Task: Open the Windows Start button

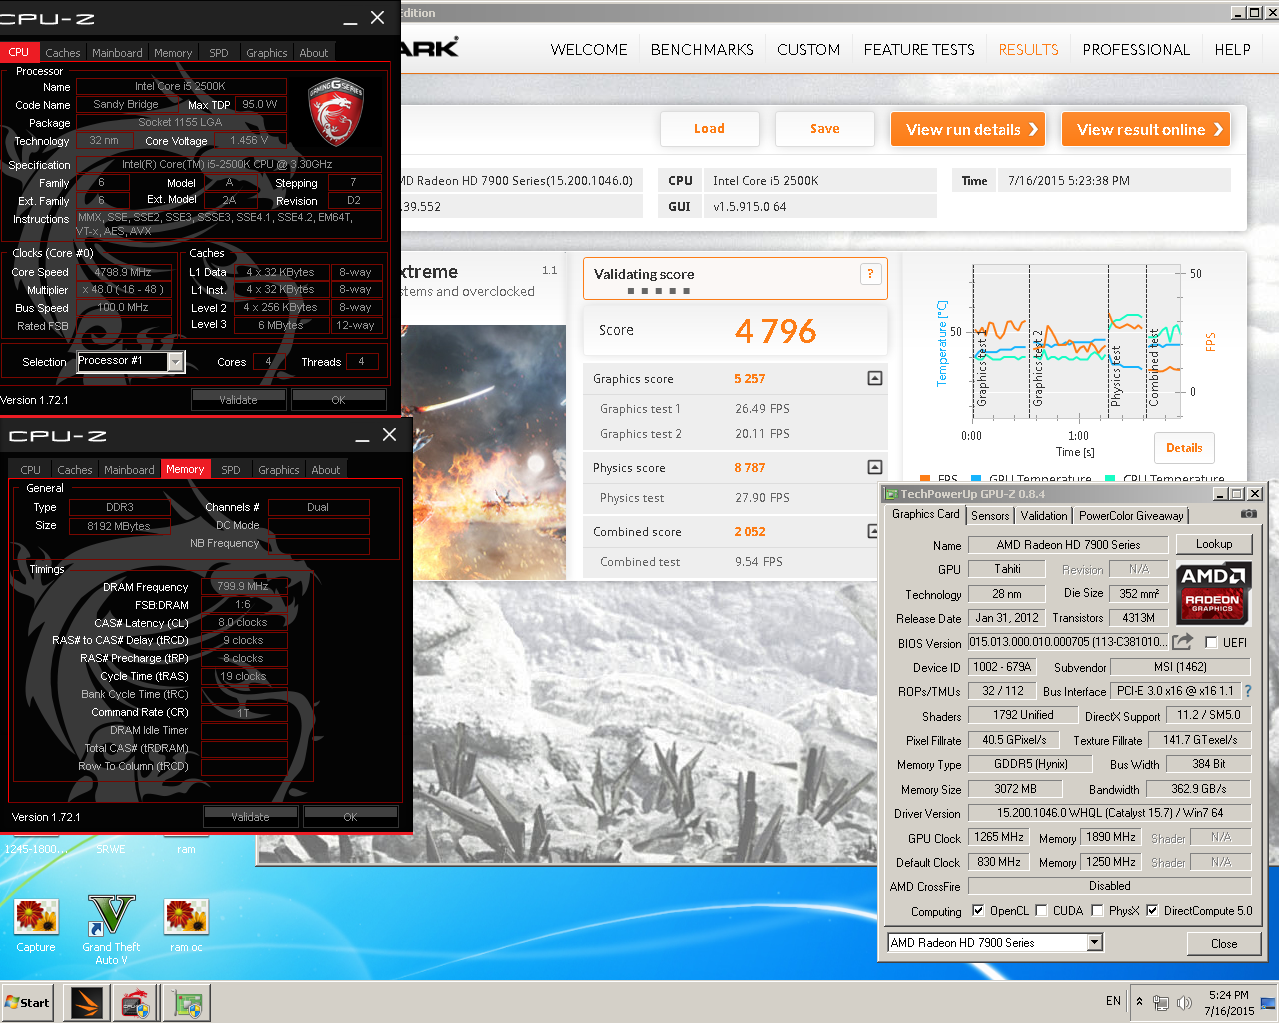Action: pyautogui.click(x=28, y=1002)
